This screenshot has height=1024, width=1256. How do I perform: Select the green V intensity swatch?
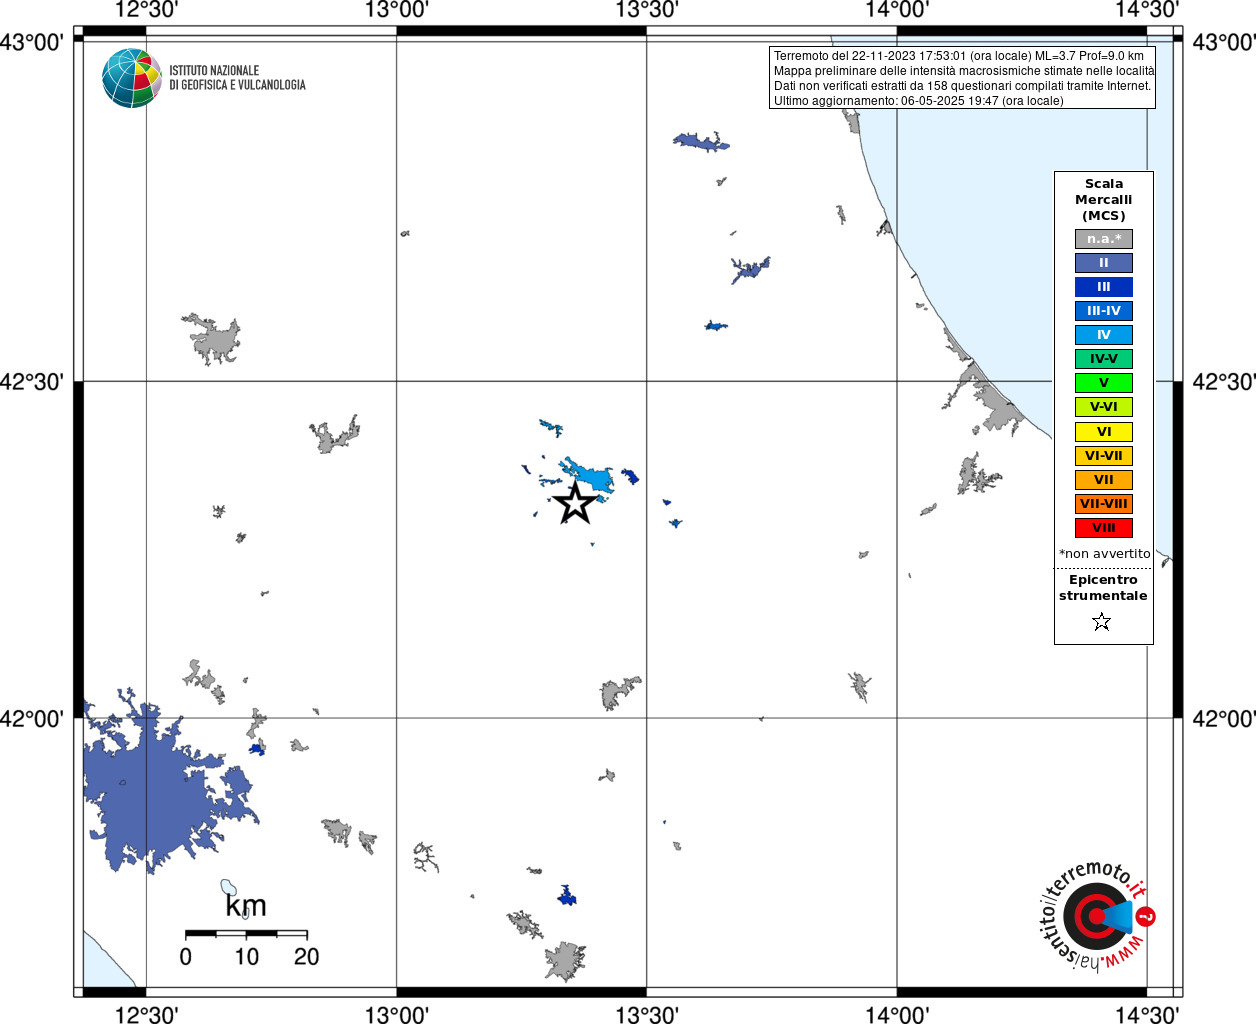coord(1104,383)
